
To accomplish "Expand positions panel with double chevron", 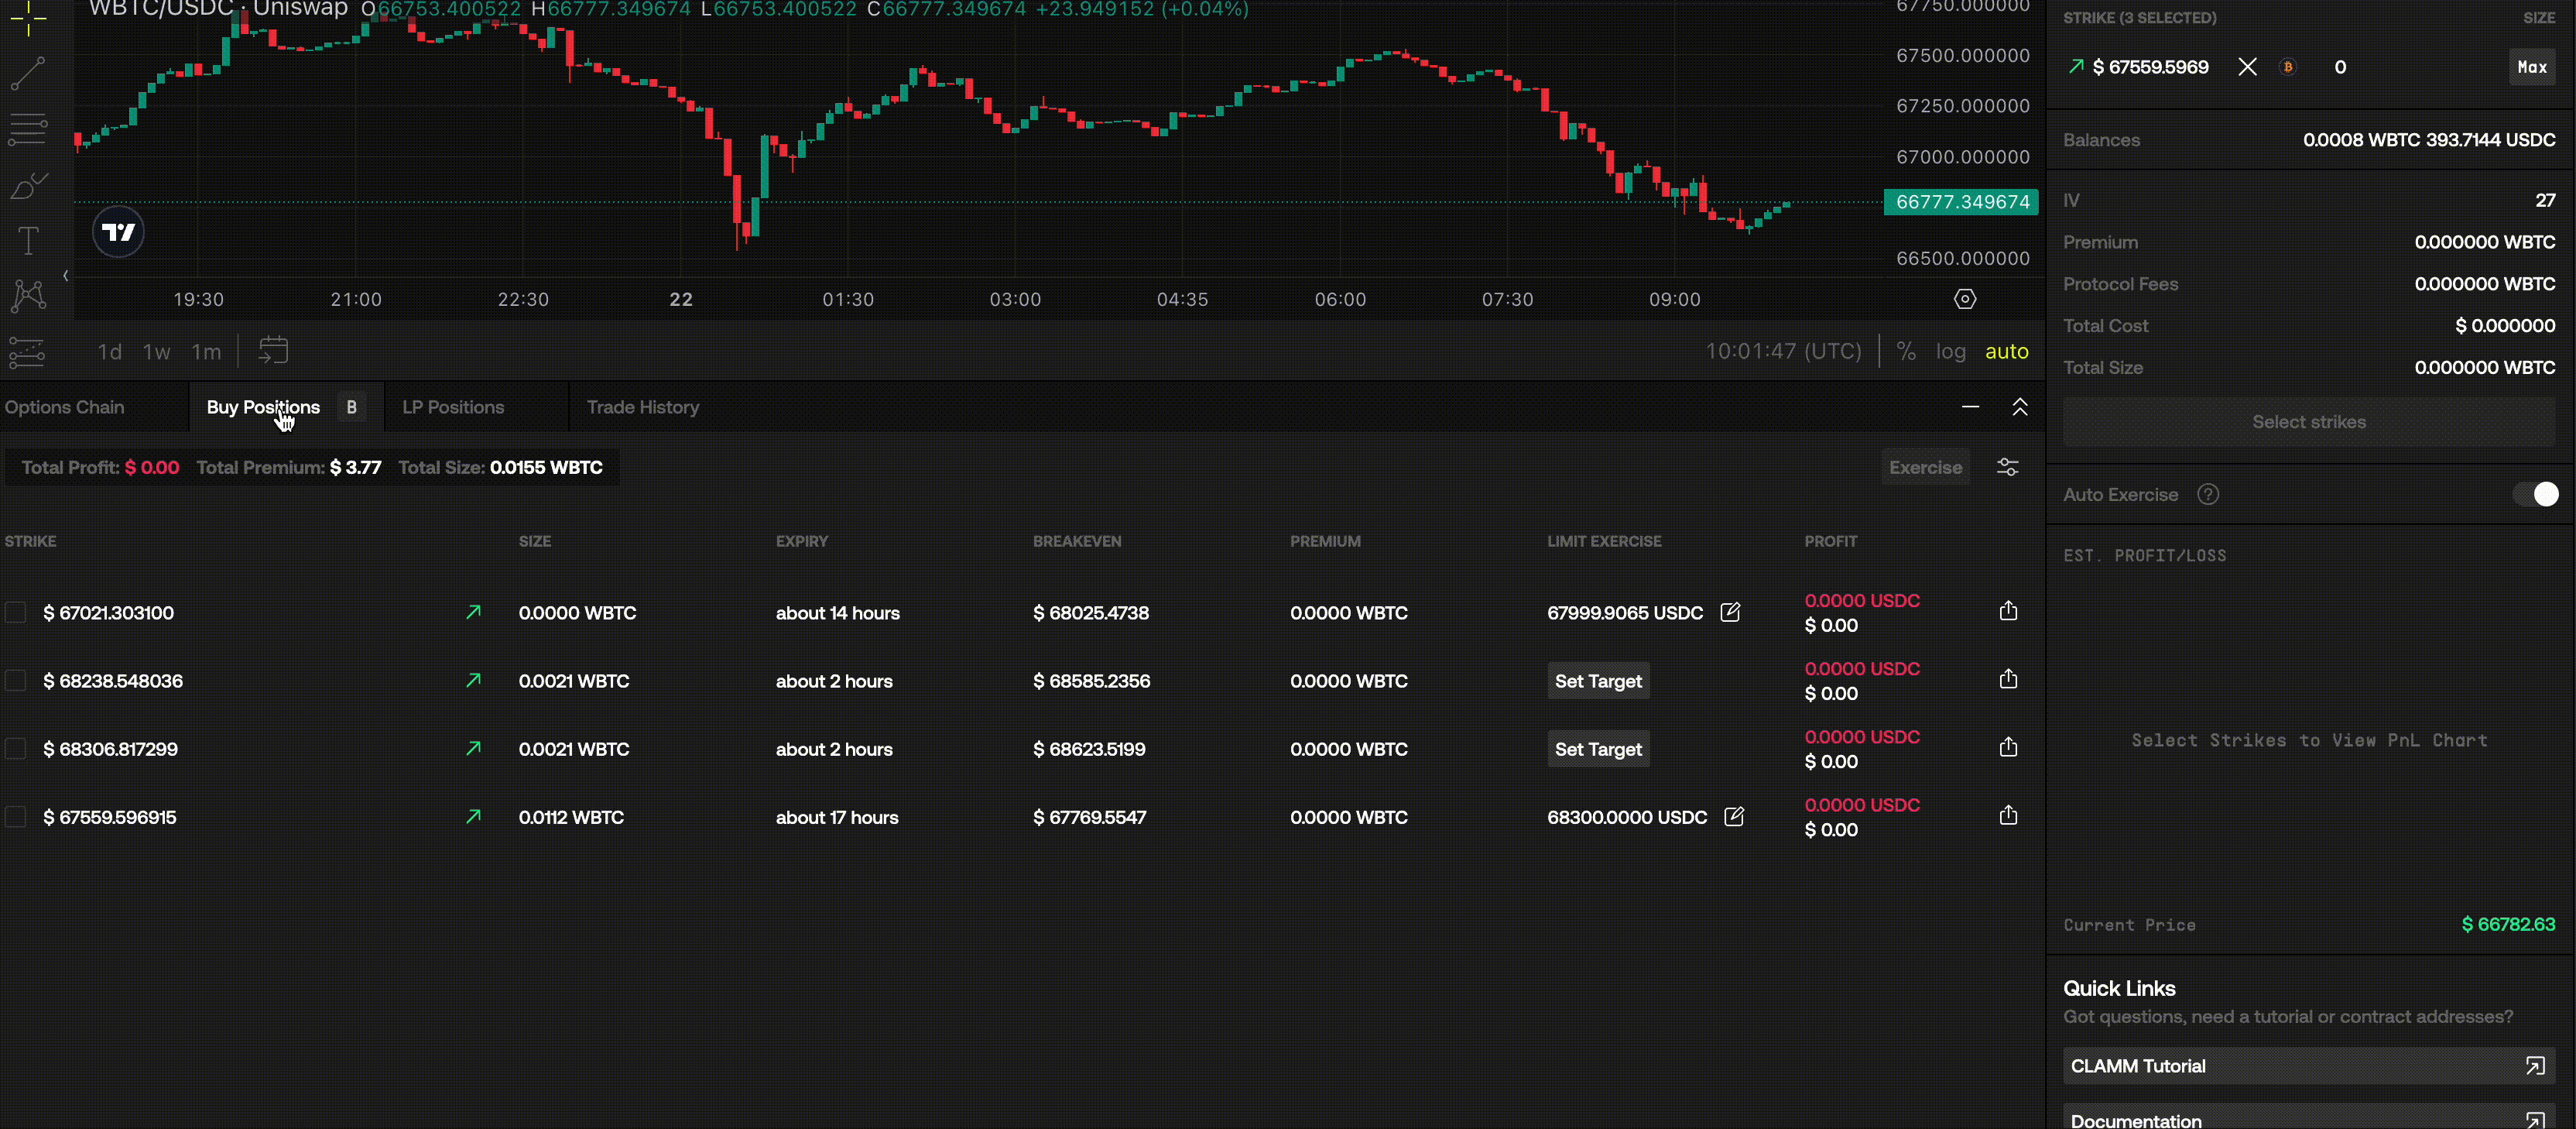I will (2020, 407).
